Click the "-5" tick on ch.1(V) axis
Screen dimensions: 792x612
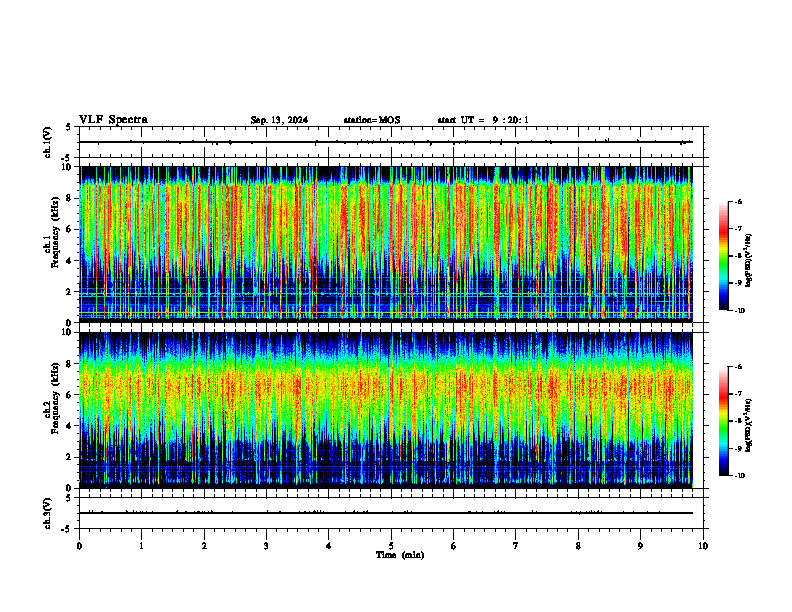point(67,158)
